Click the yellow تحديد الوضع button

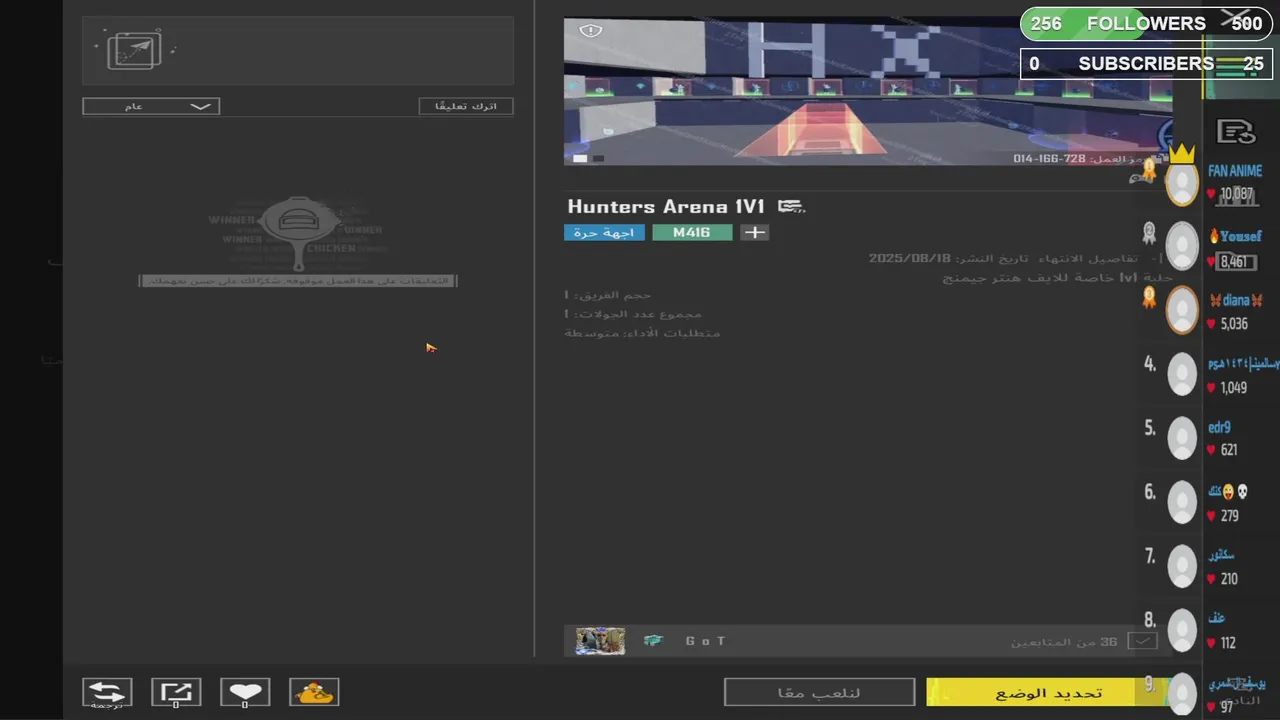coord(1047,692)
